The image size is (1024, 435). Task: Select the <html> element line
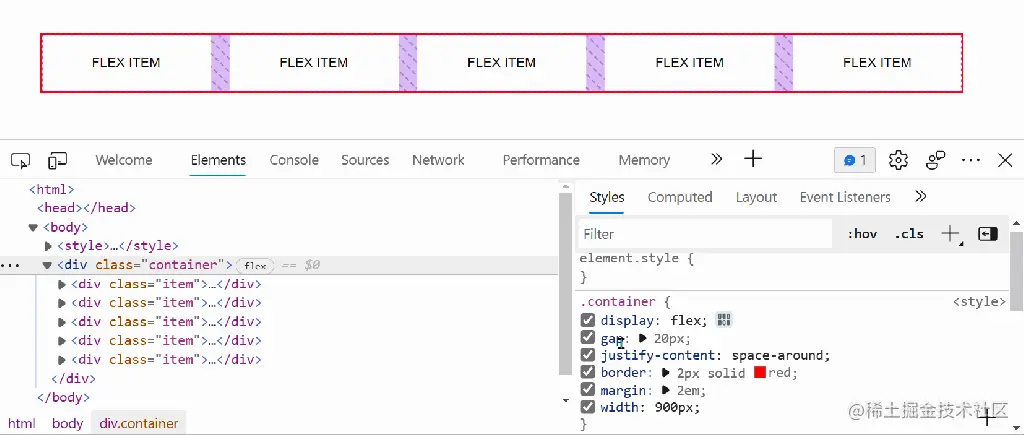pos(52,189)
